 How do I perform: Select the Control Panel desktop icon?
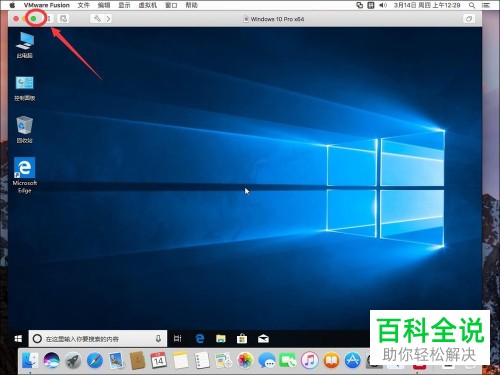pos(25,88)
